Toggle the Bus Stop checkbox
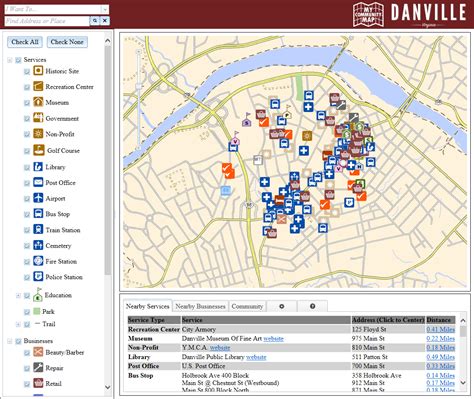 (27, 215)
